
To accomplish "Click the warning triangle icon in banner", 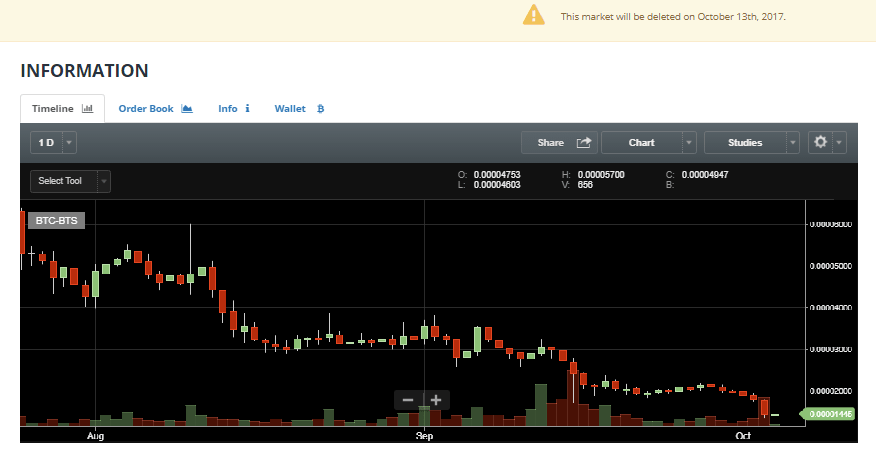I will [535, 15].
